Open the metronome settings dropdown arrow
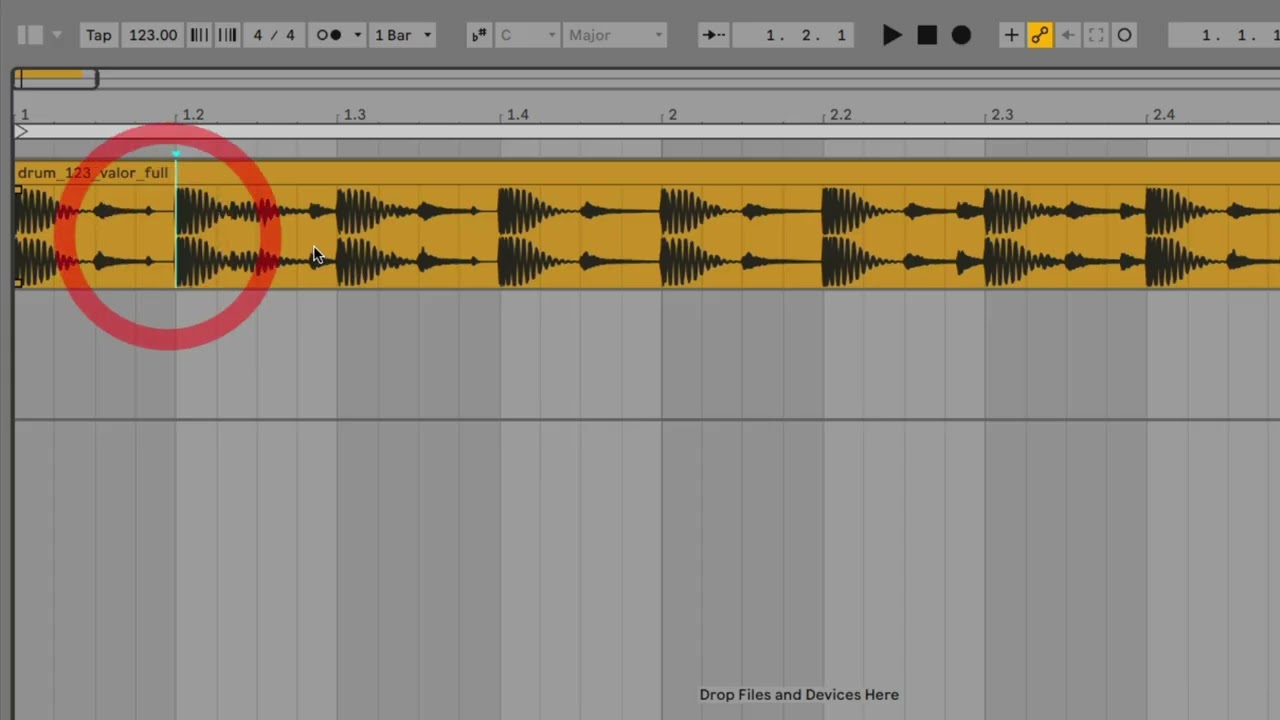This screenshot has width=1280, height=720. [x=357, y=35]
